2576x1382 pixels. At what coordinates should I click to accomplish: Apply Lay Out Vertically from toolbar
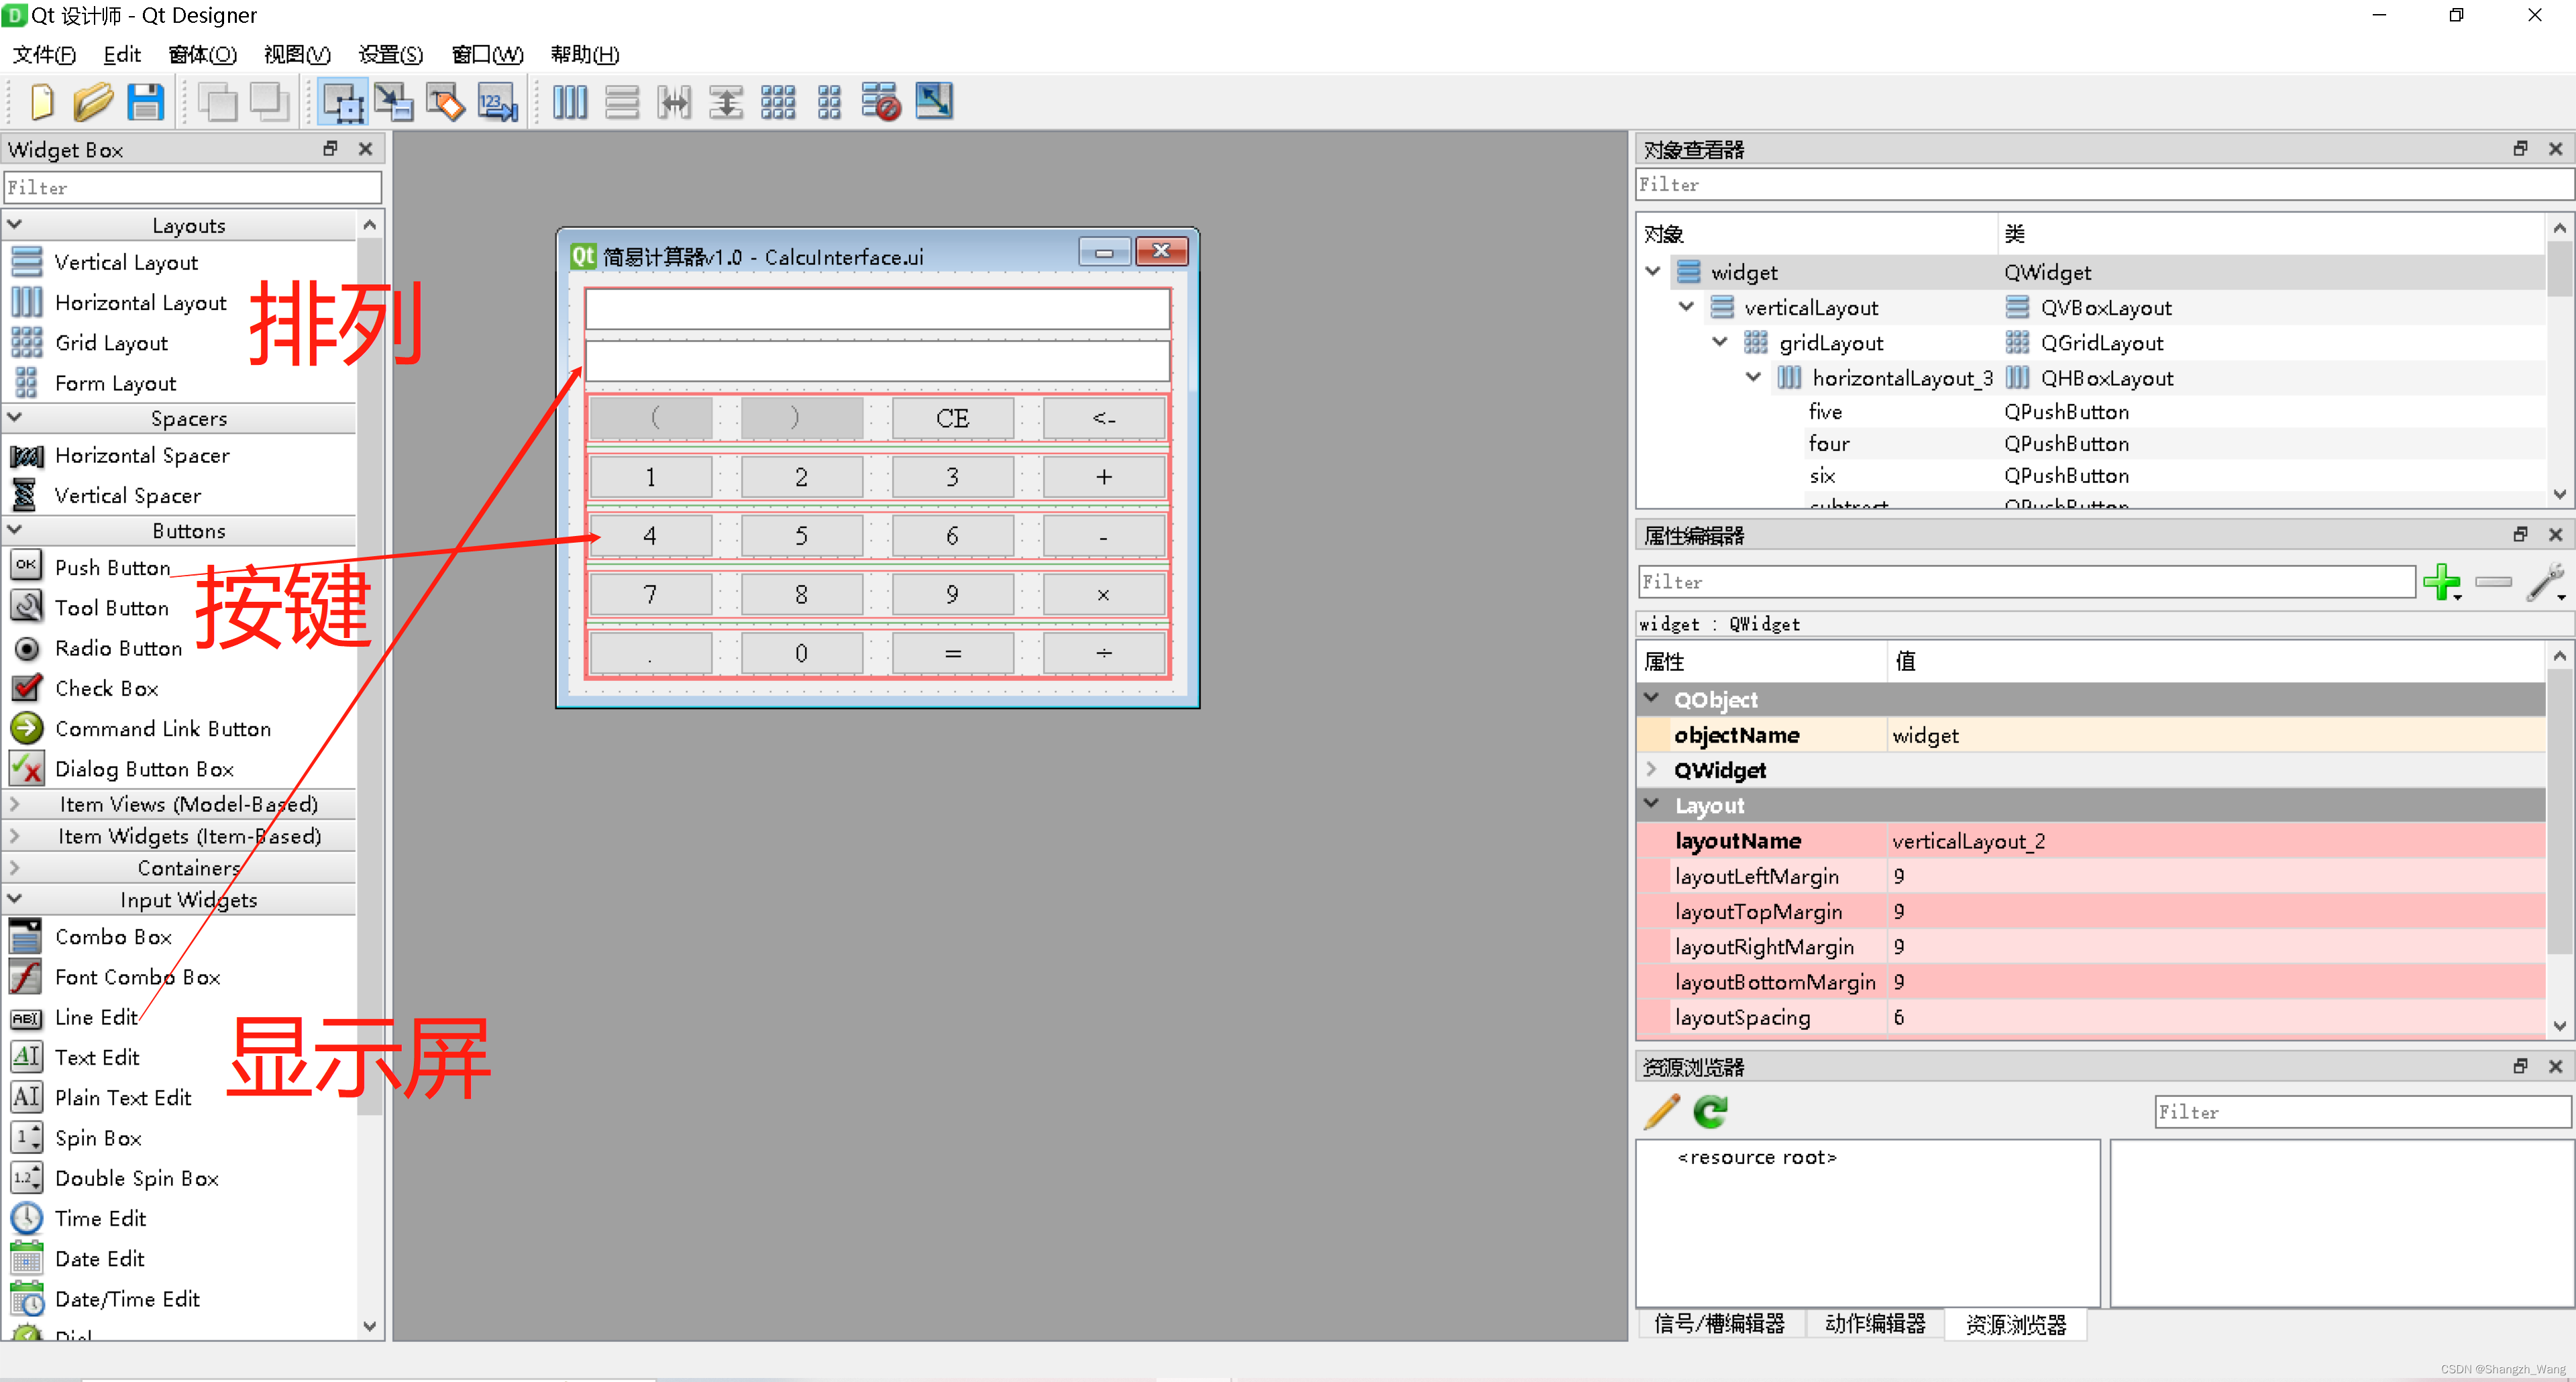tap(622, 102)
